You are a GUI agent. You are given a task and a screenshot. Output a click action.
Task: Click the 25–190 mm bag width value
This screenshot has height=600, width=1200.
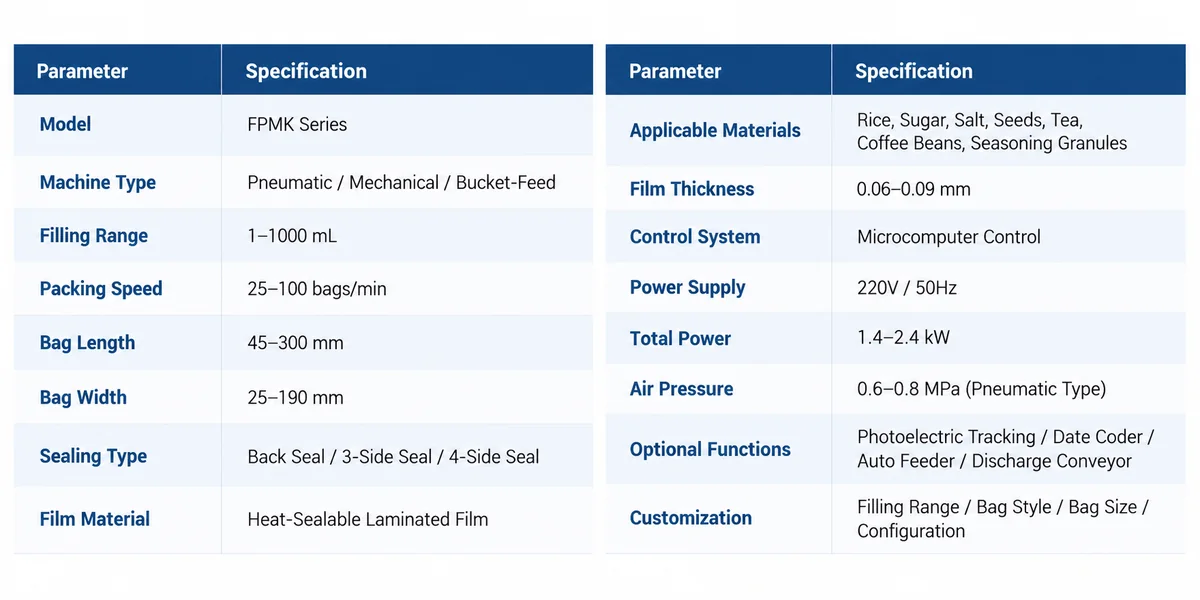(x=295, y=397)
